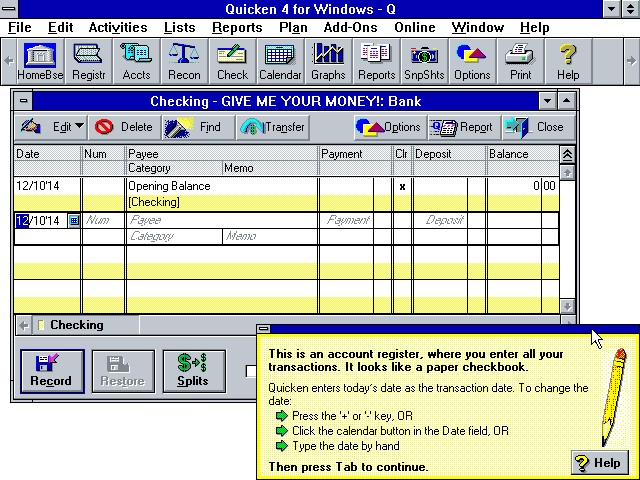640x480 pixels.
Task: Click the Print printer icon
Action: [x=520, y=62]
